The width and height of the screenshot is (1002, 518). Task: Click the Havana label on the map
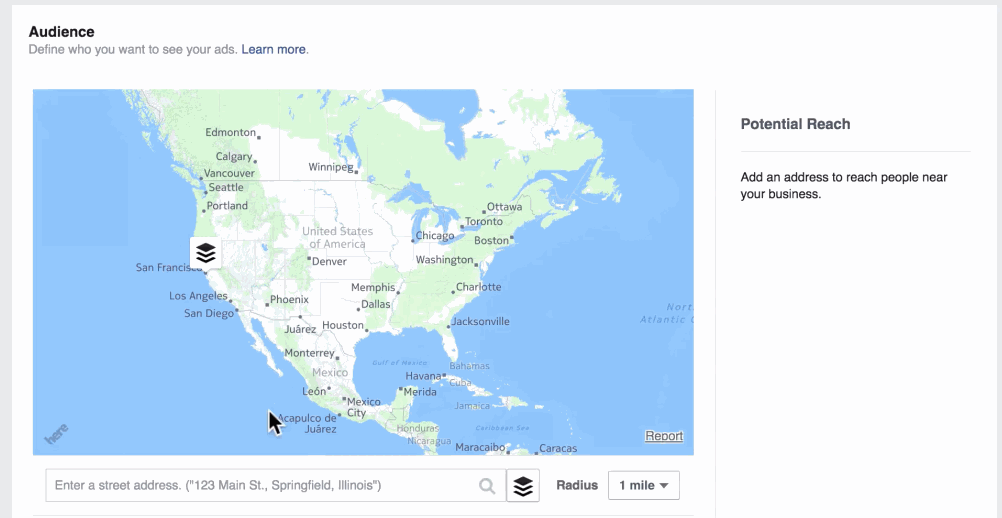point(423,376)
